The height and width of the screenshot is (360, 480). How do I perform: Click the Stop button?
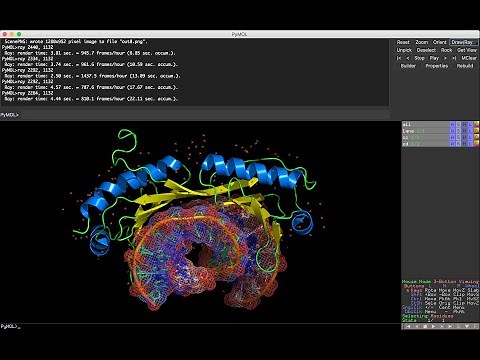419,58
